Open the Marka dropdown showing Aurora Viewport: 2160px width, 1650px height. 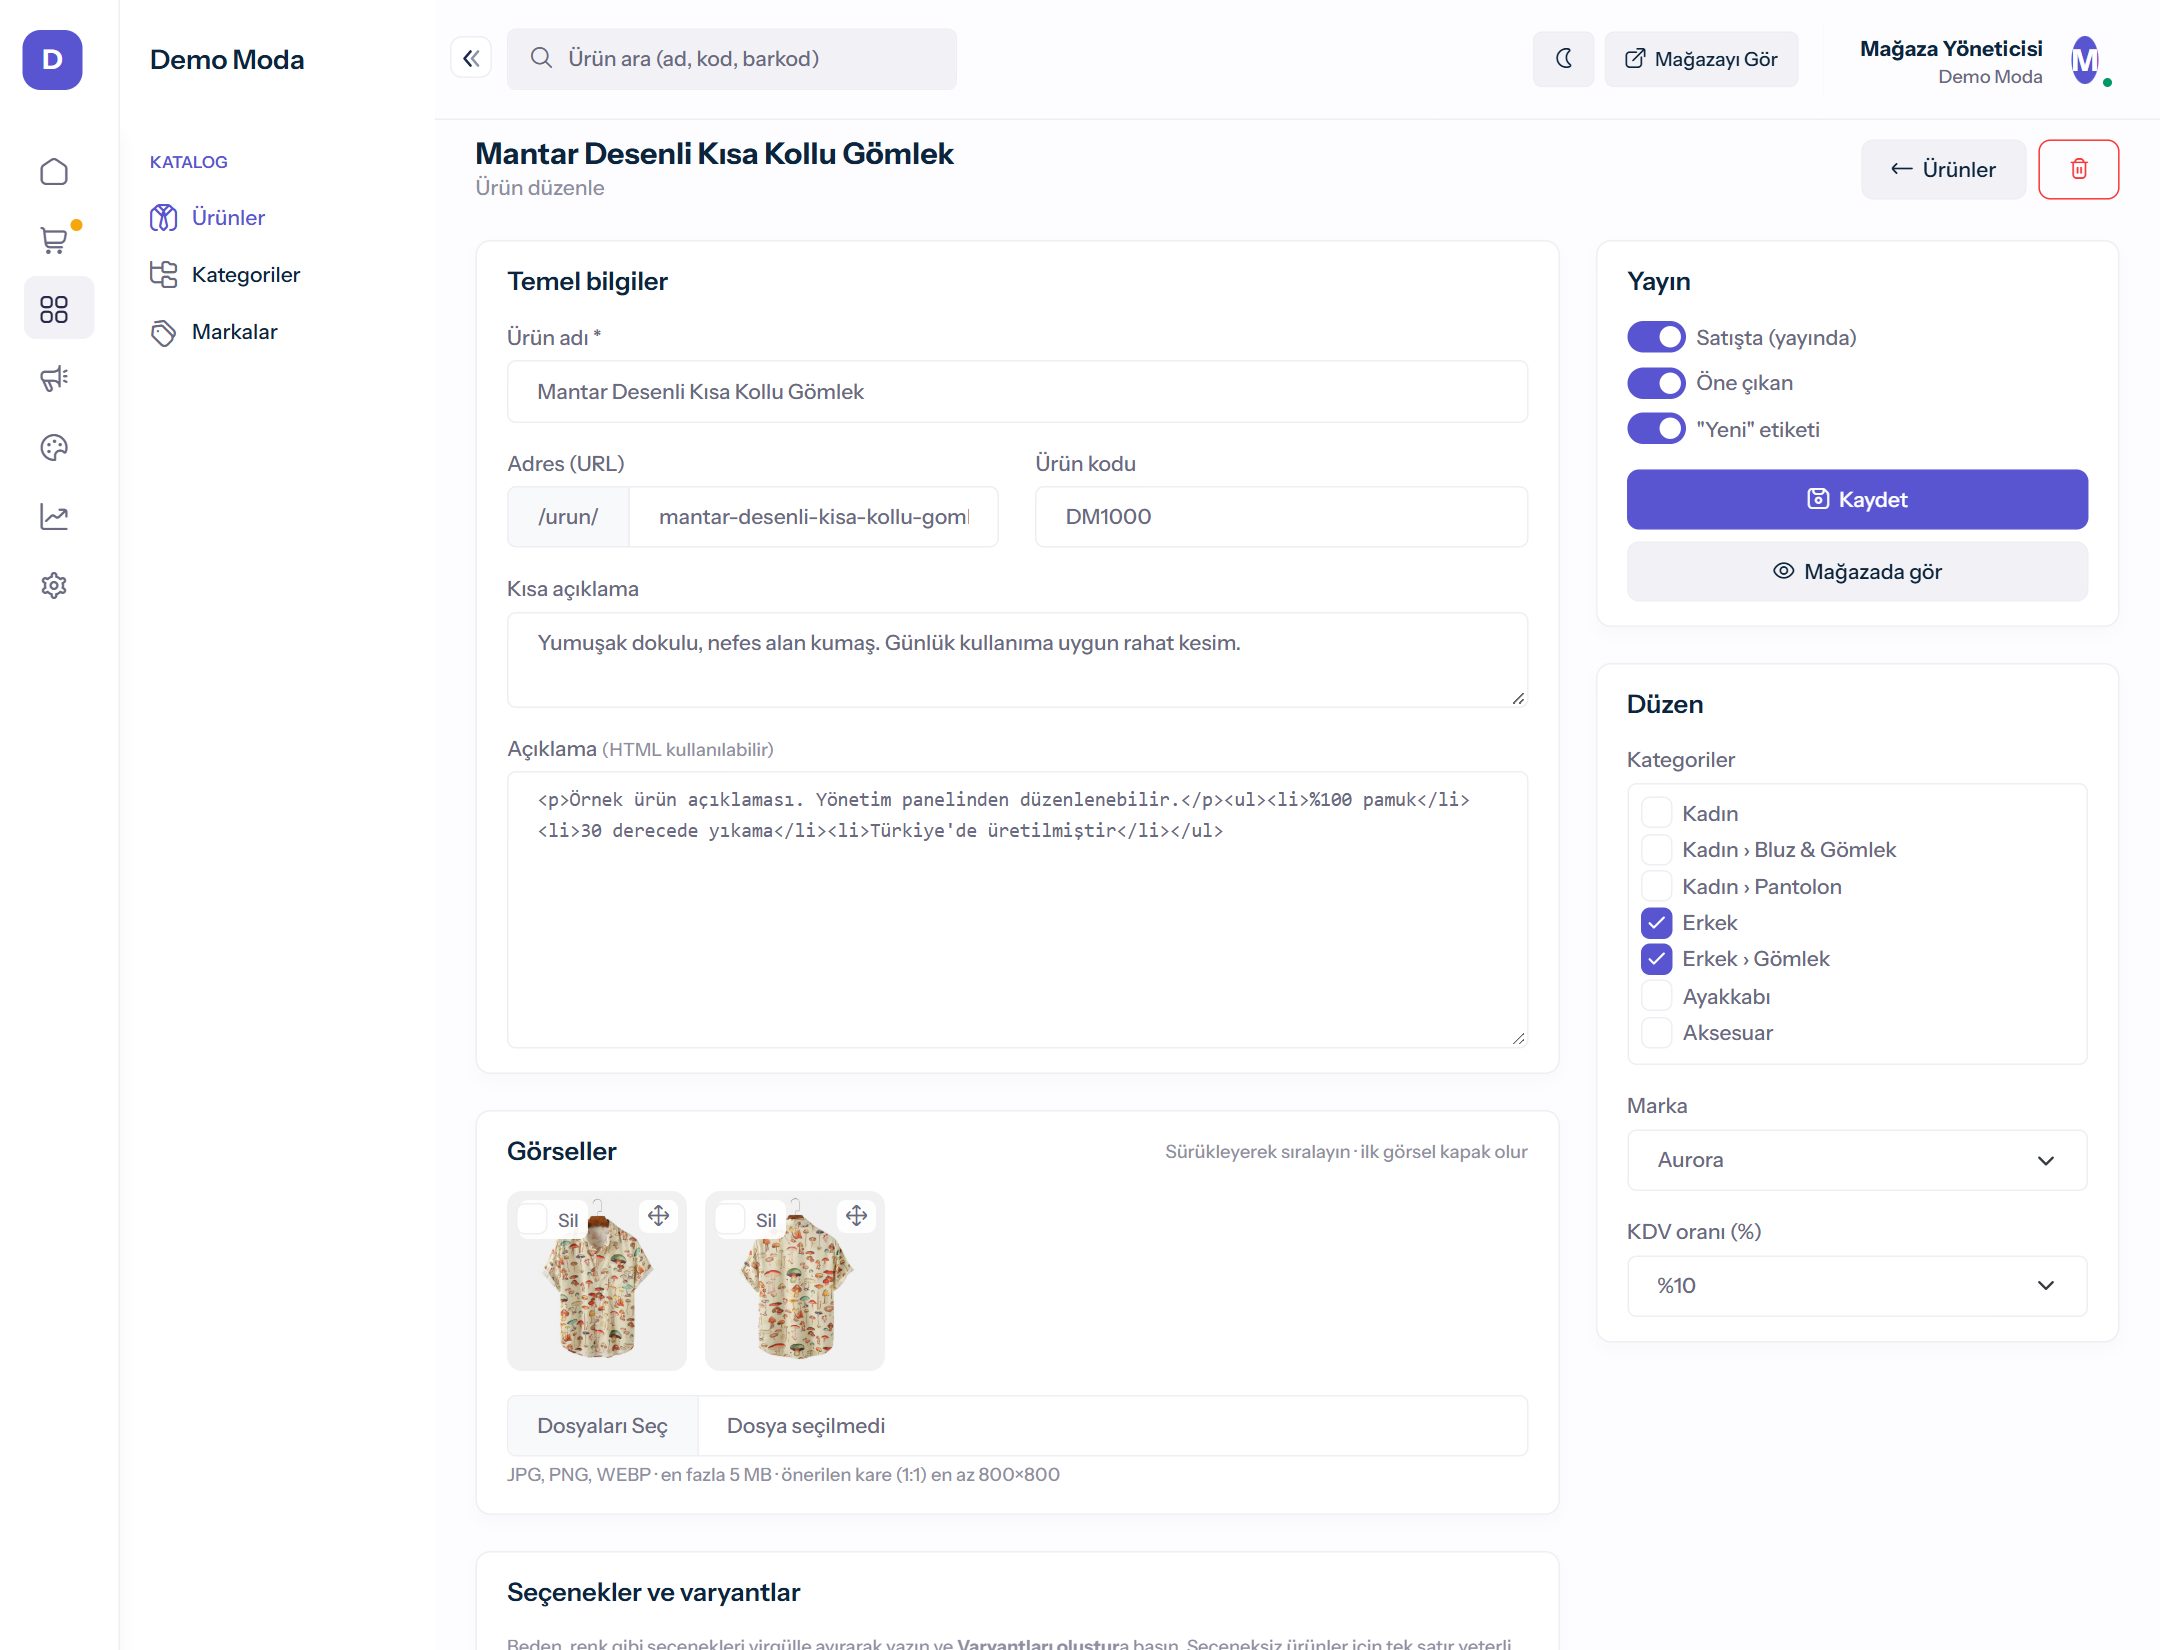[1857, 1160]
